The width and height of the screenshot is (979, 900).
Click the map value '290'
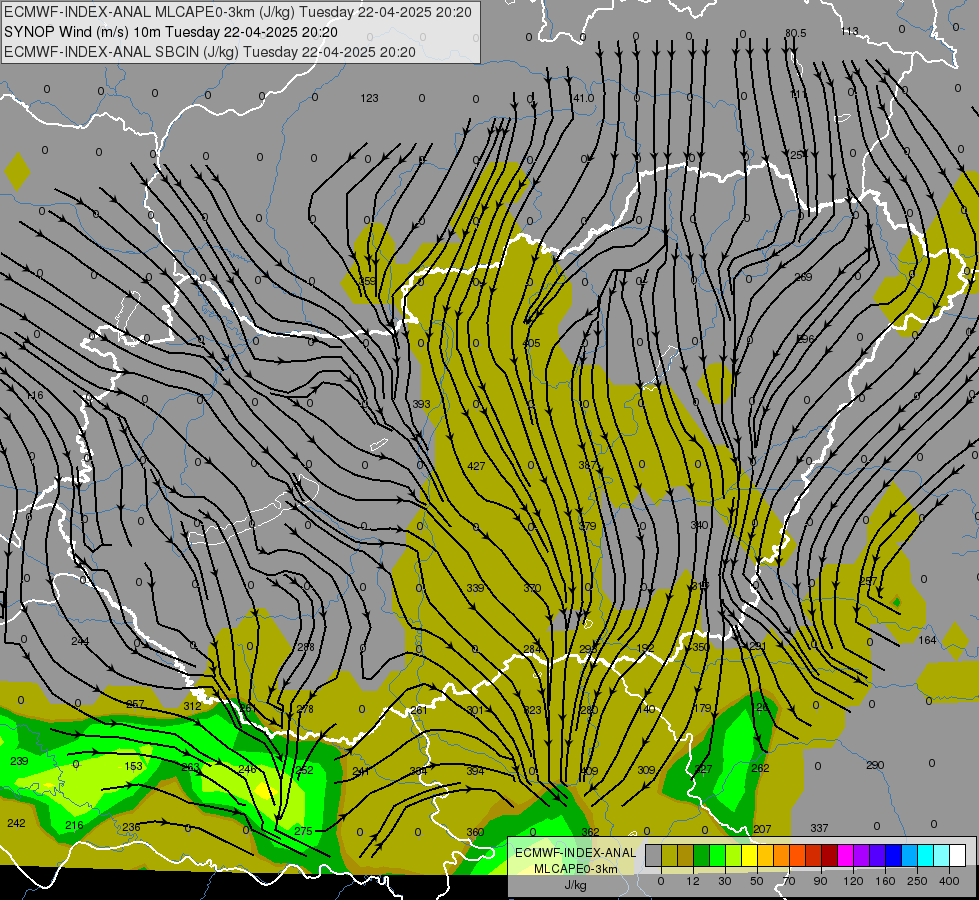(x=875, y=765)
